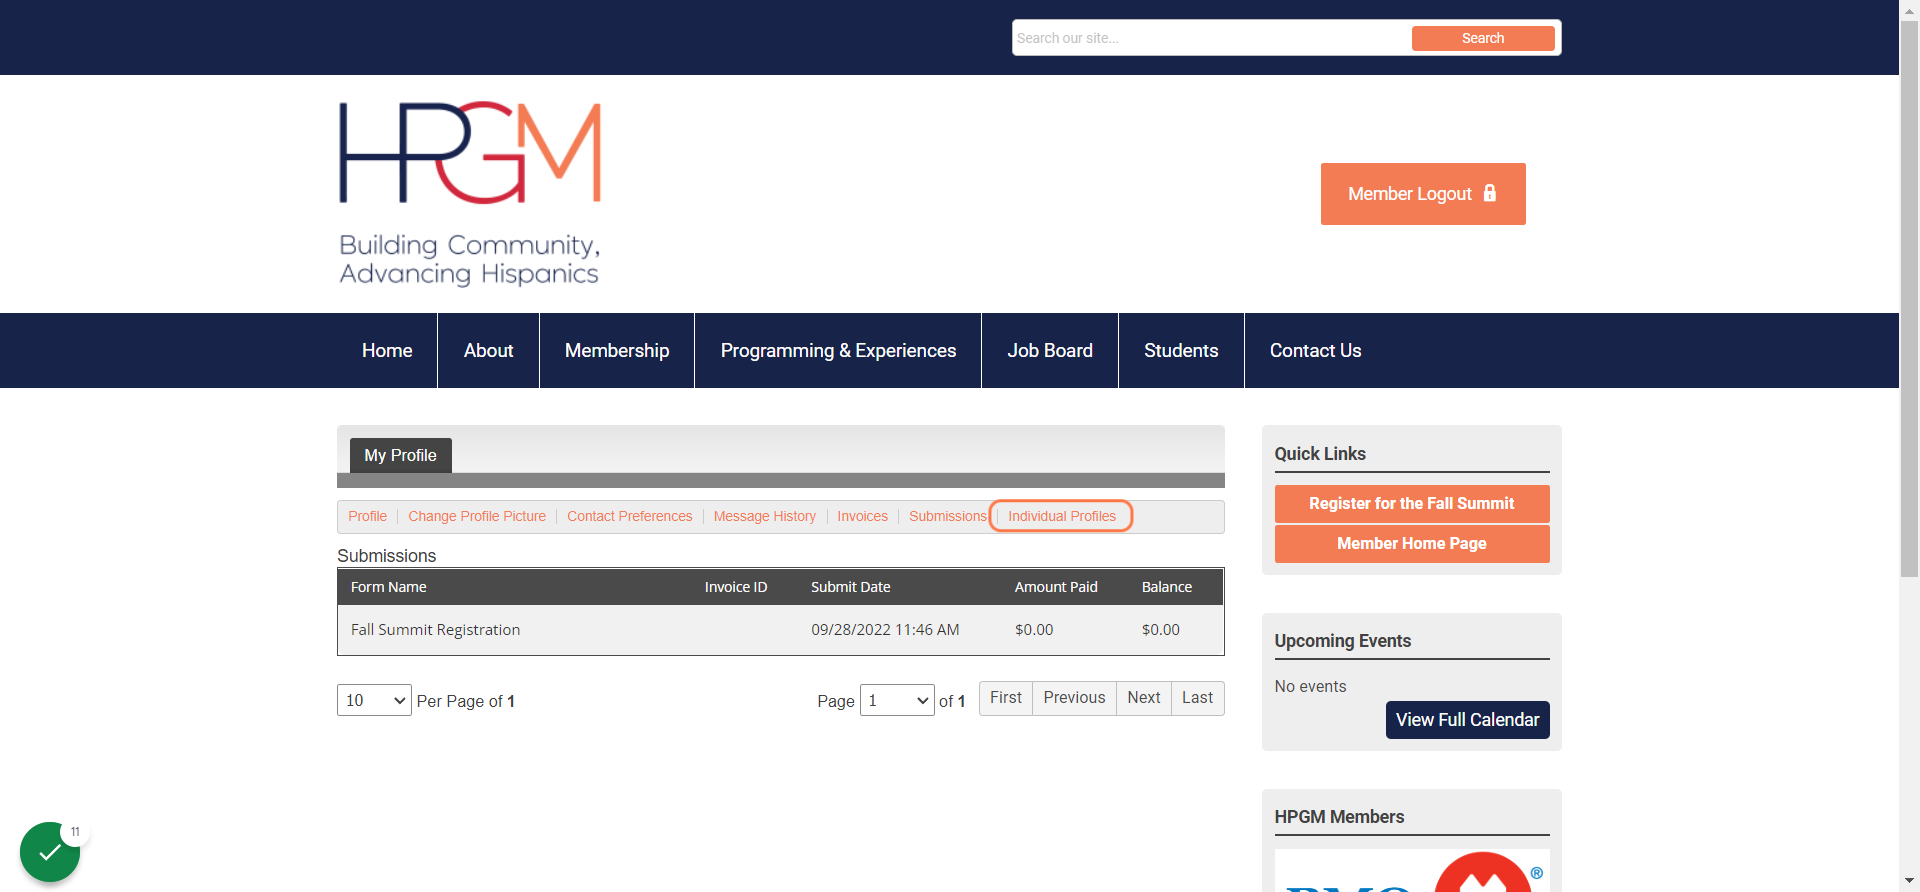The height and width of the screenshot is (892, 1920).
Task: Click the scrollbar down arrow
Action: [x=1910, y=882]
